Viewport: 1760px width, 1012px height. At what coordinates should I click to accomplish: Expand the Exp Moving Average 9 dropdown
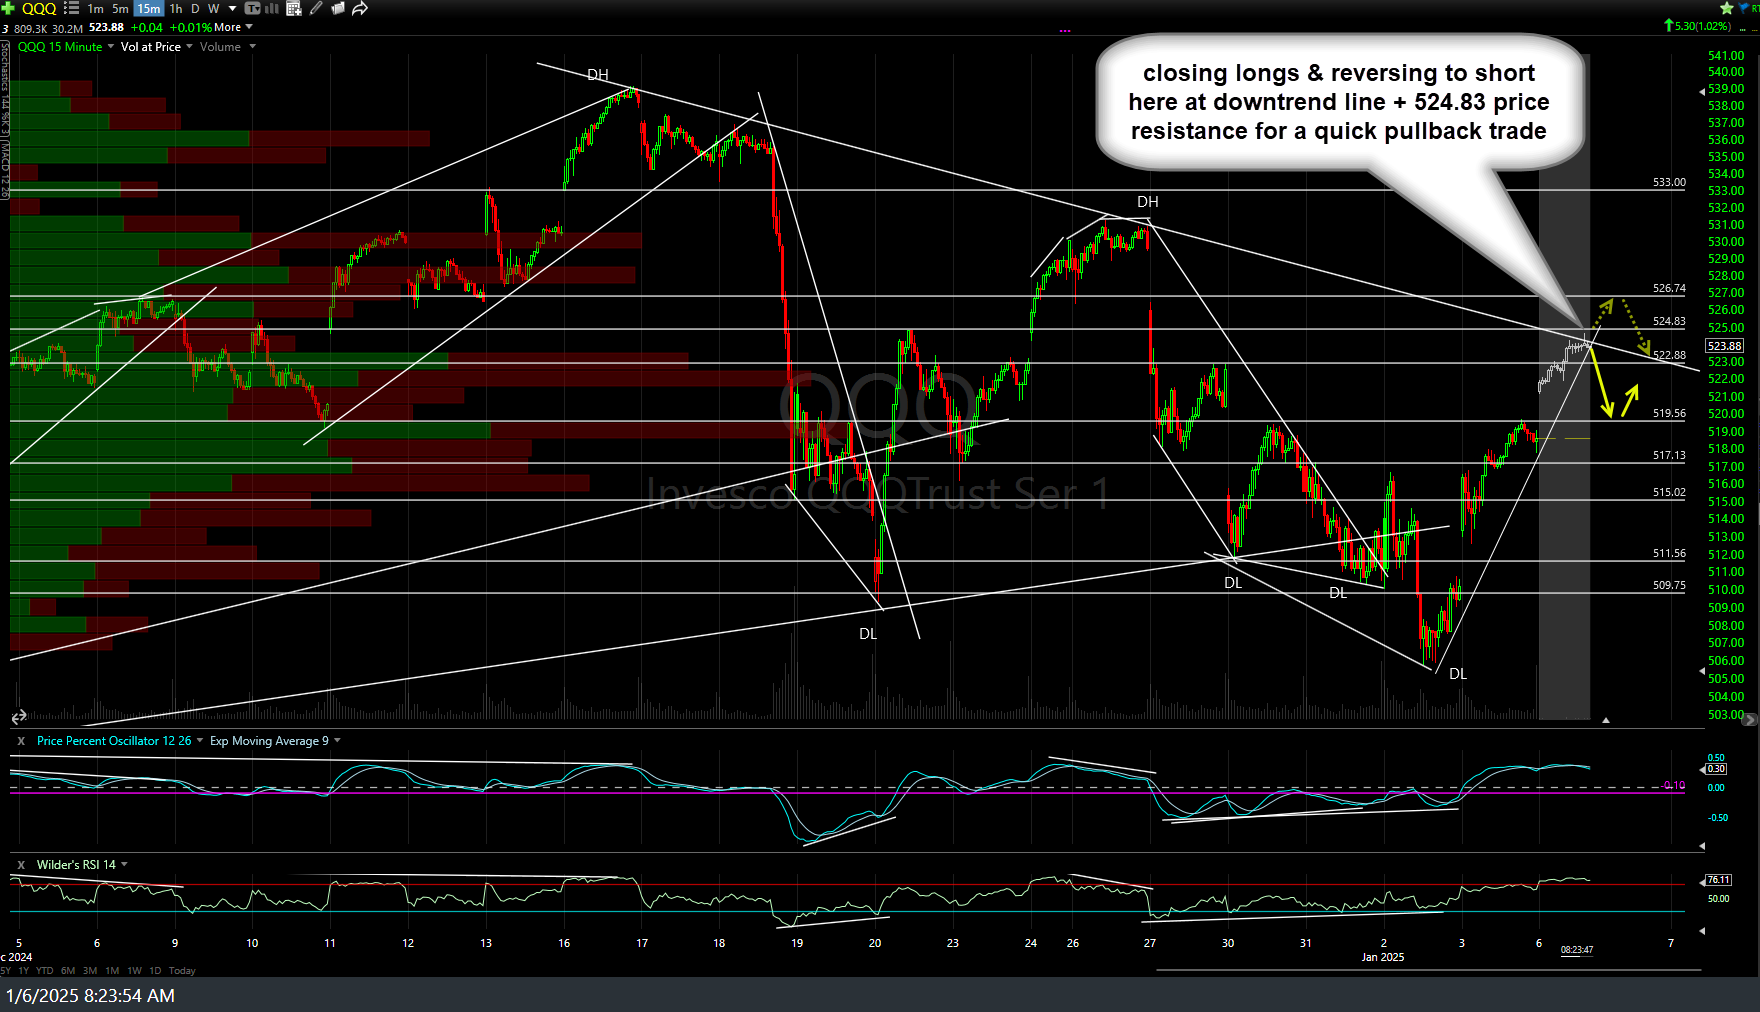coord(336,741)
